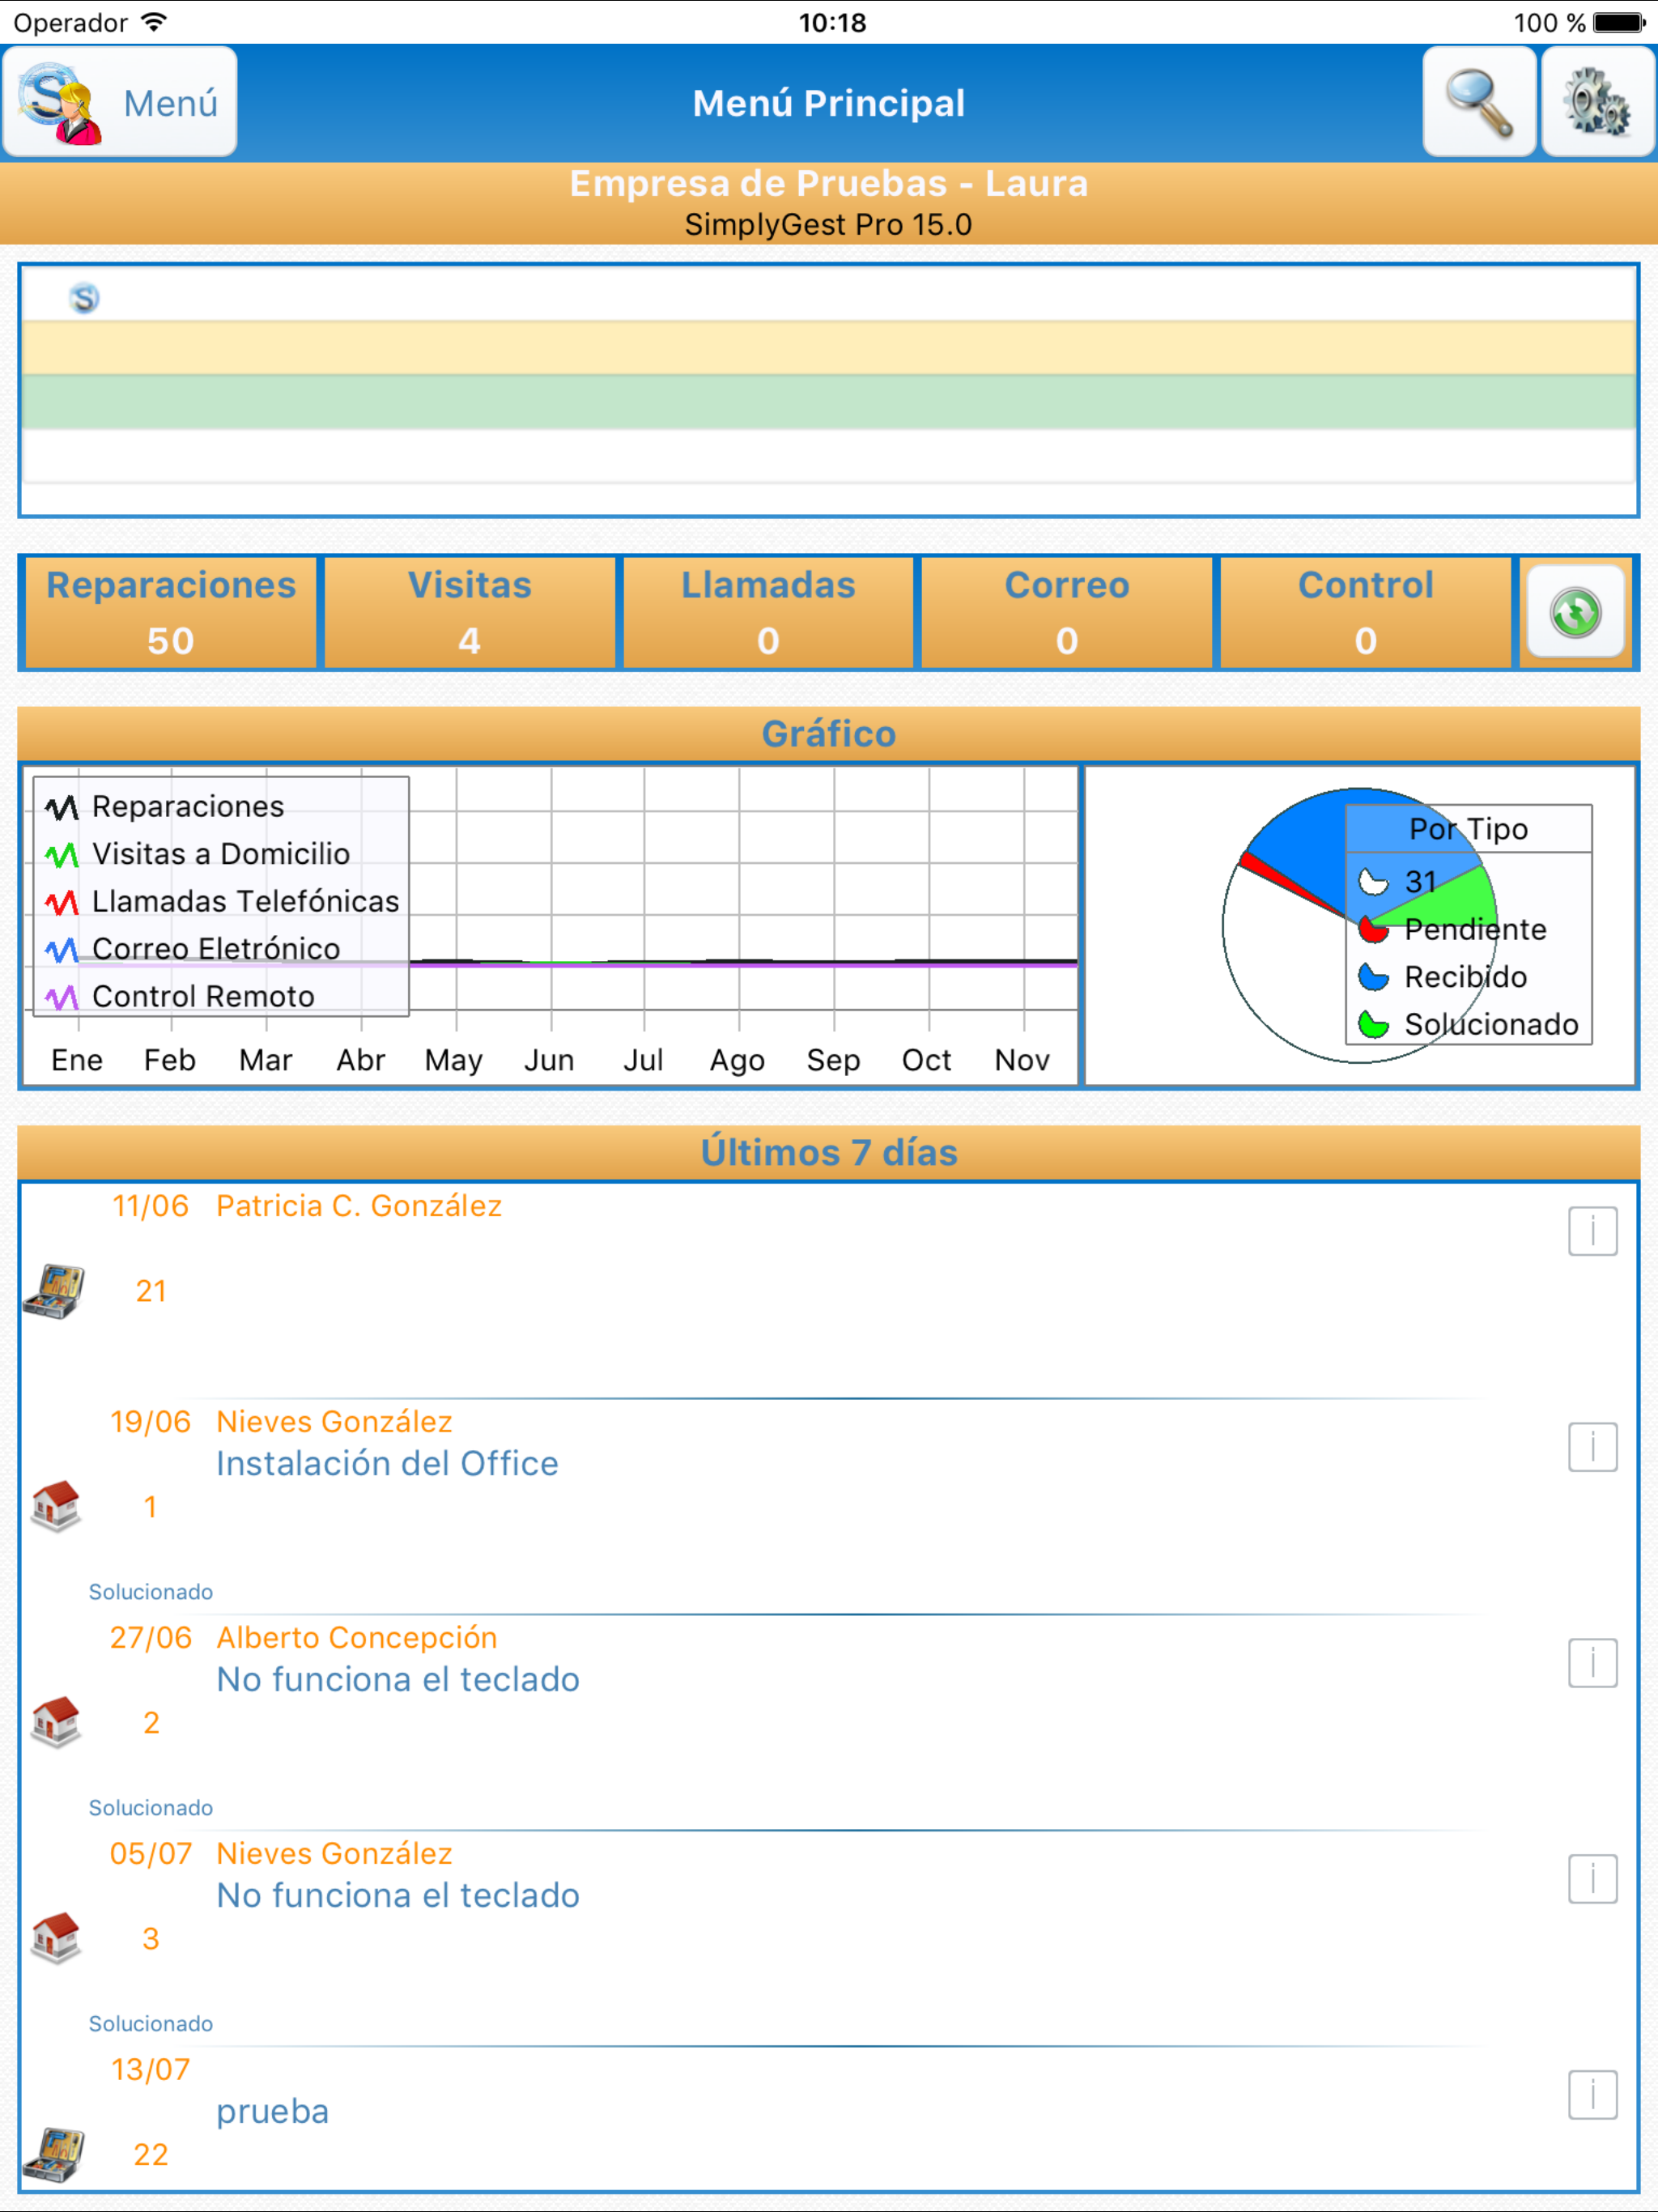The height and width of the screenshot is (2212, 1658).
Task: Tap the battery indicator in status bar
Action: pyautogui.click(x=1619, y=22)
